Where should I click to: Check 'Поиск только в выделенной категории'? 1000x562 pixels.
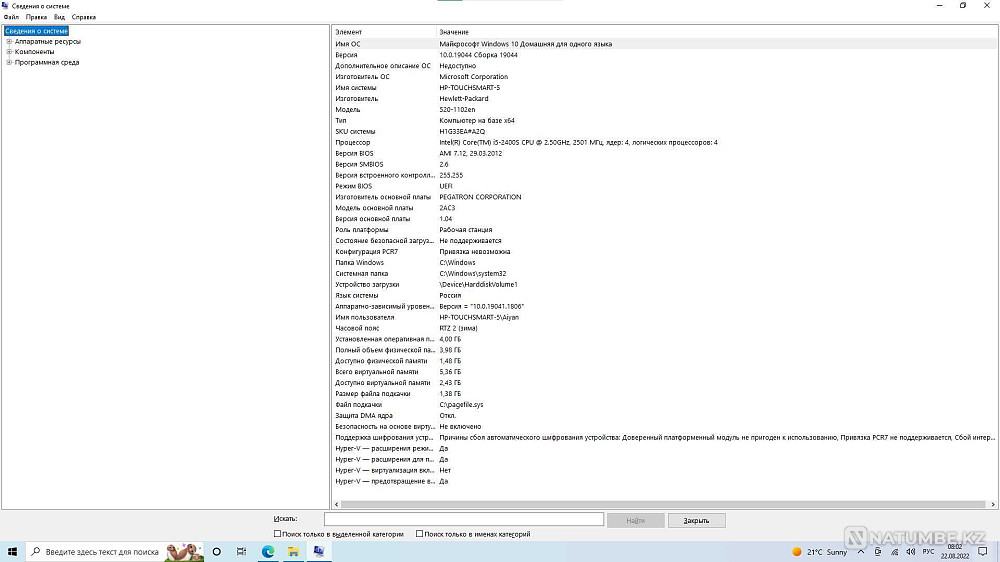point(277,534)
